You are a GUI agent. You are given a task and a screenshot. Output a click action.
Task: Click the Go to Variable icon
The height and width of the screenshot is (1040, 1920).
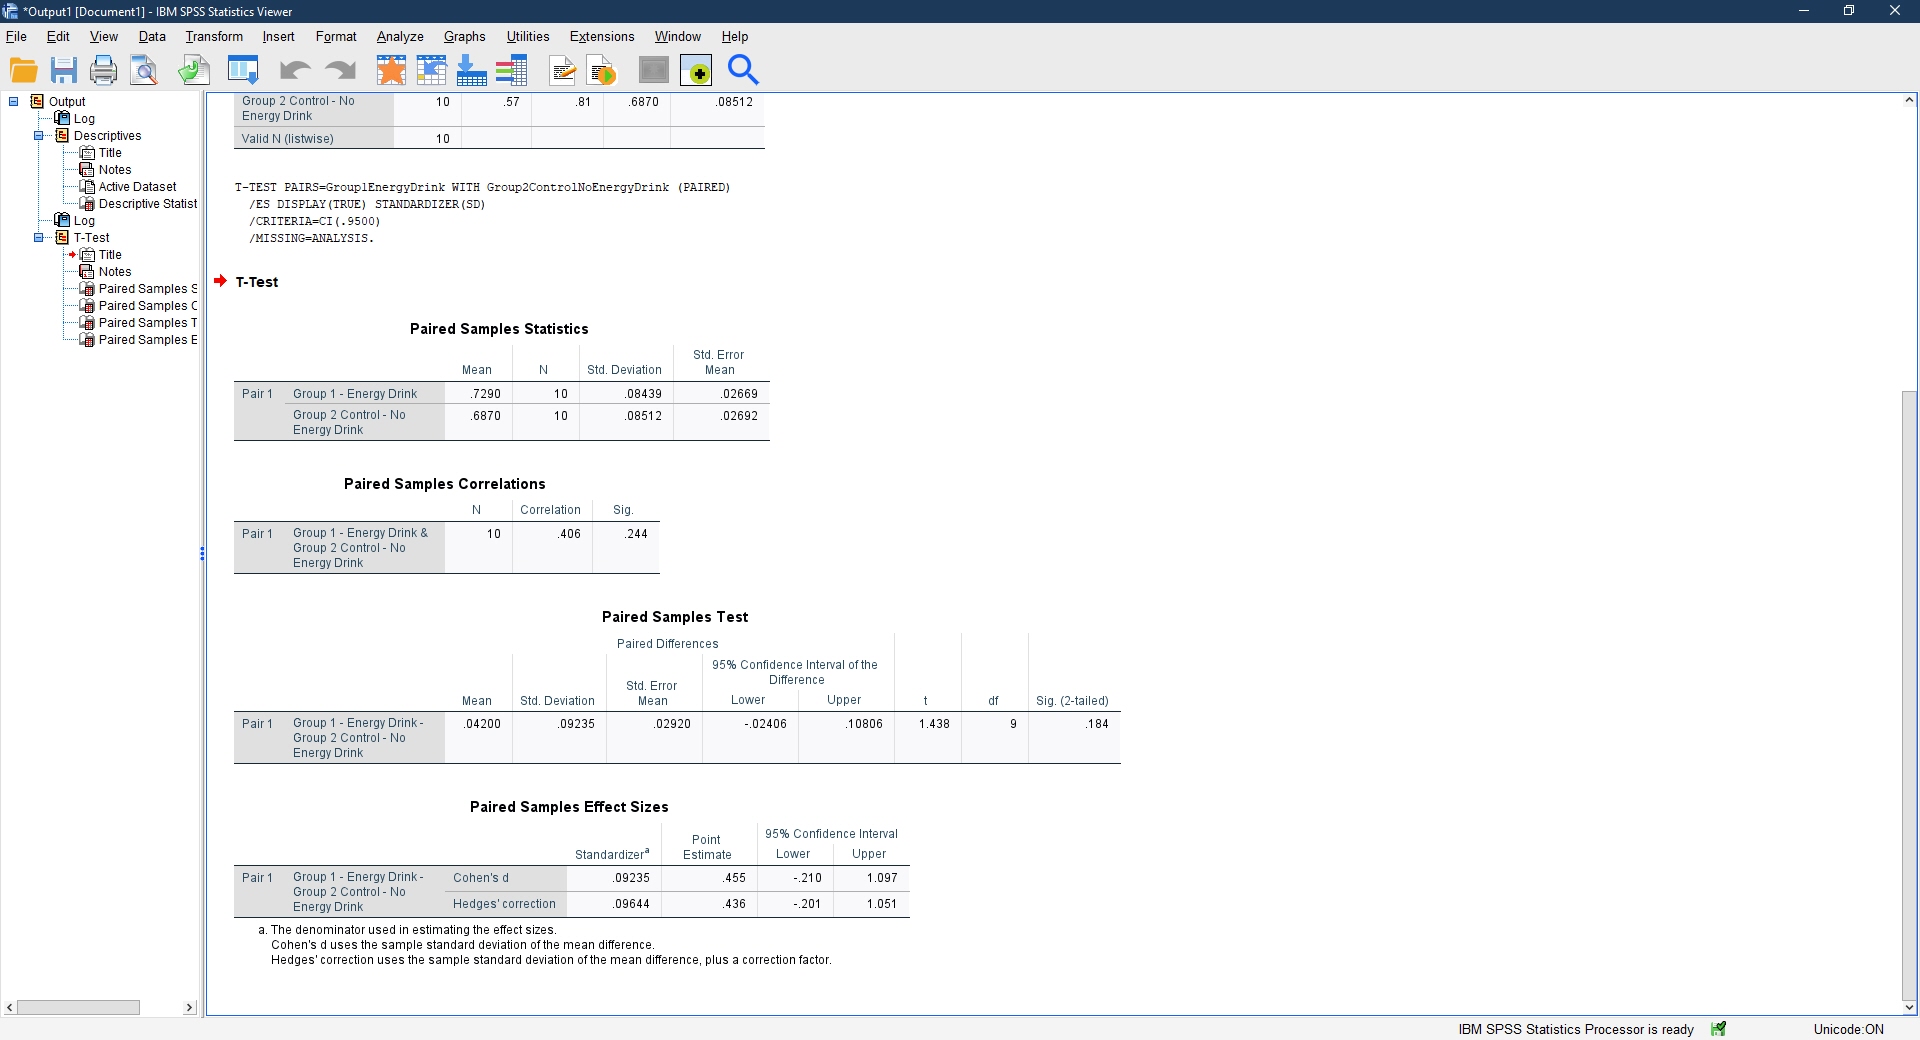coord(471,70)
